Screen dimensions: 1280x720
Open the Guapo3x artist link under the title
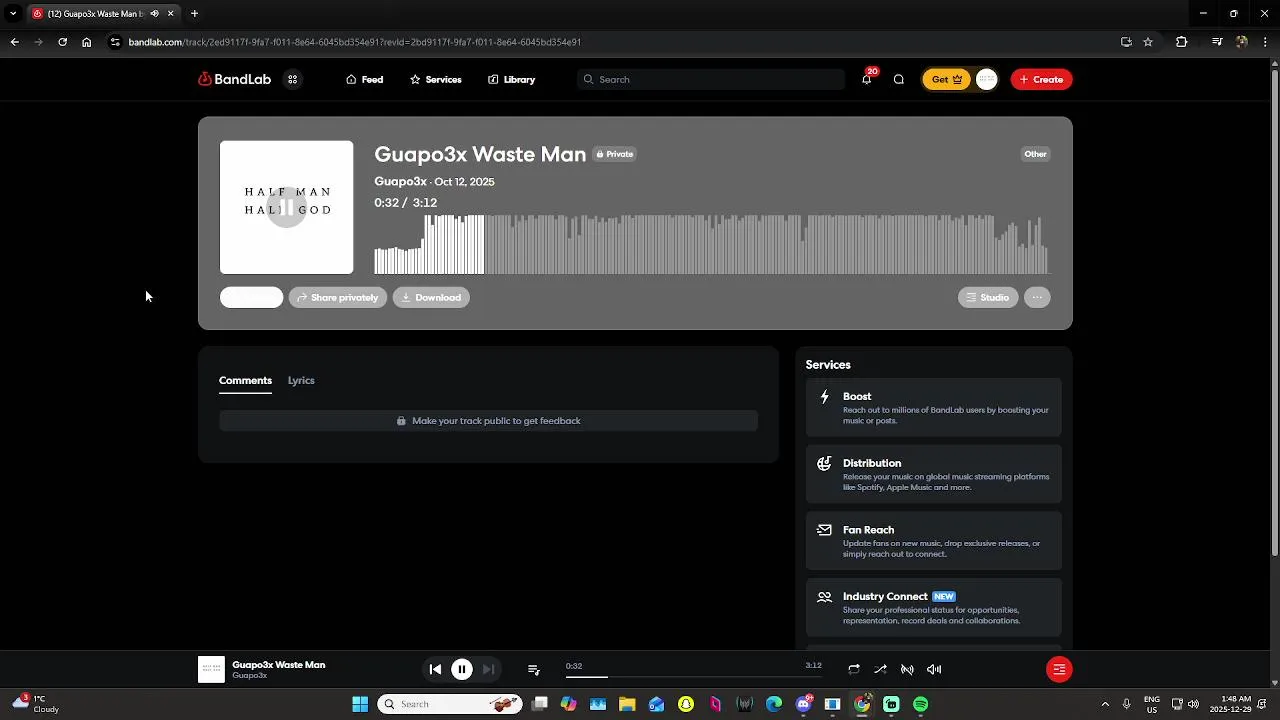(x=400, y=181)
